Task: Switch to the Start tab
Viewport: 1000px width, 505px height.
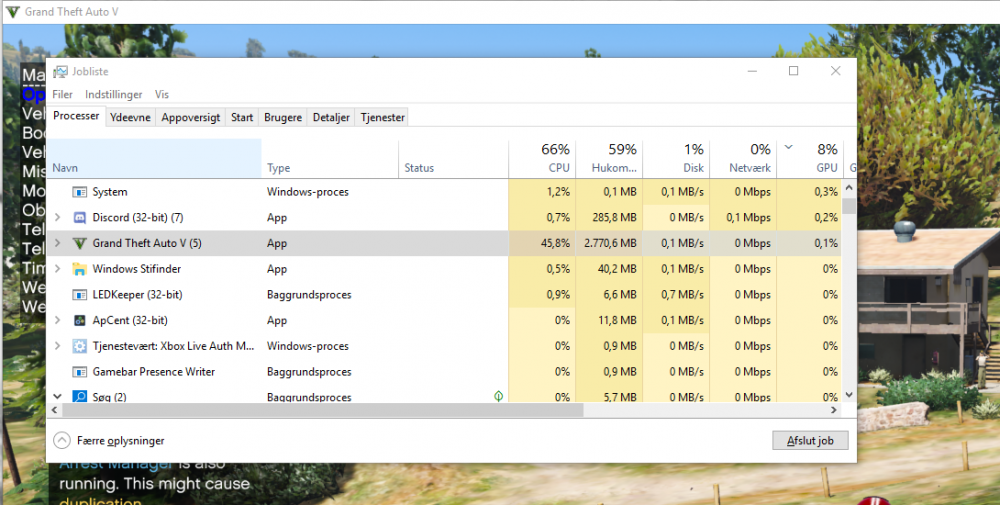Action: pos(242,117)
